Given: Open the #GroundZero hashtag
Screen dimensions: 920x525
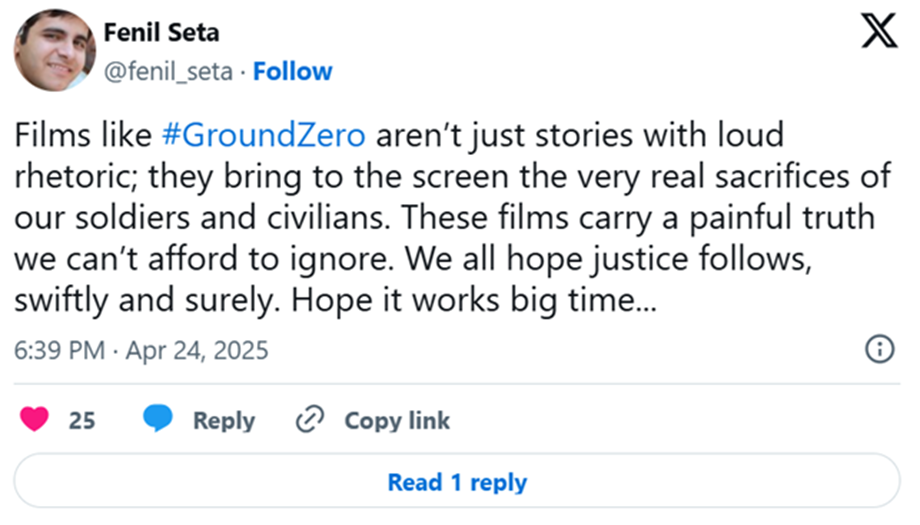Looking at the screenshot, I should click(262, 135).
